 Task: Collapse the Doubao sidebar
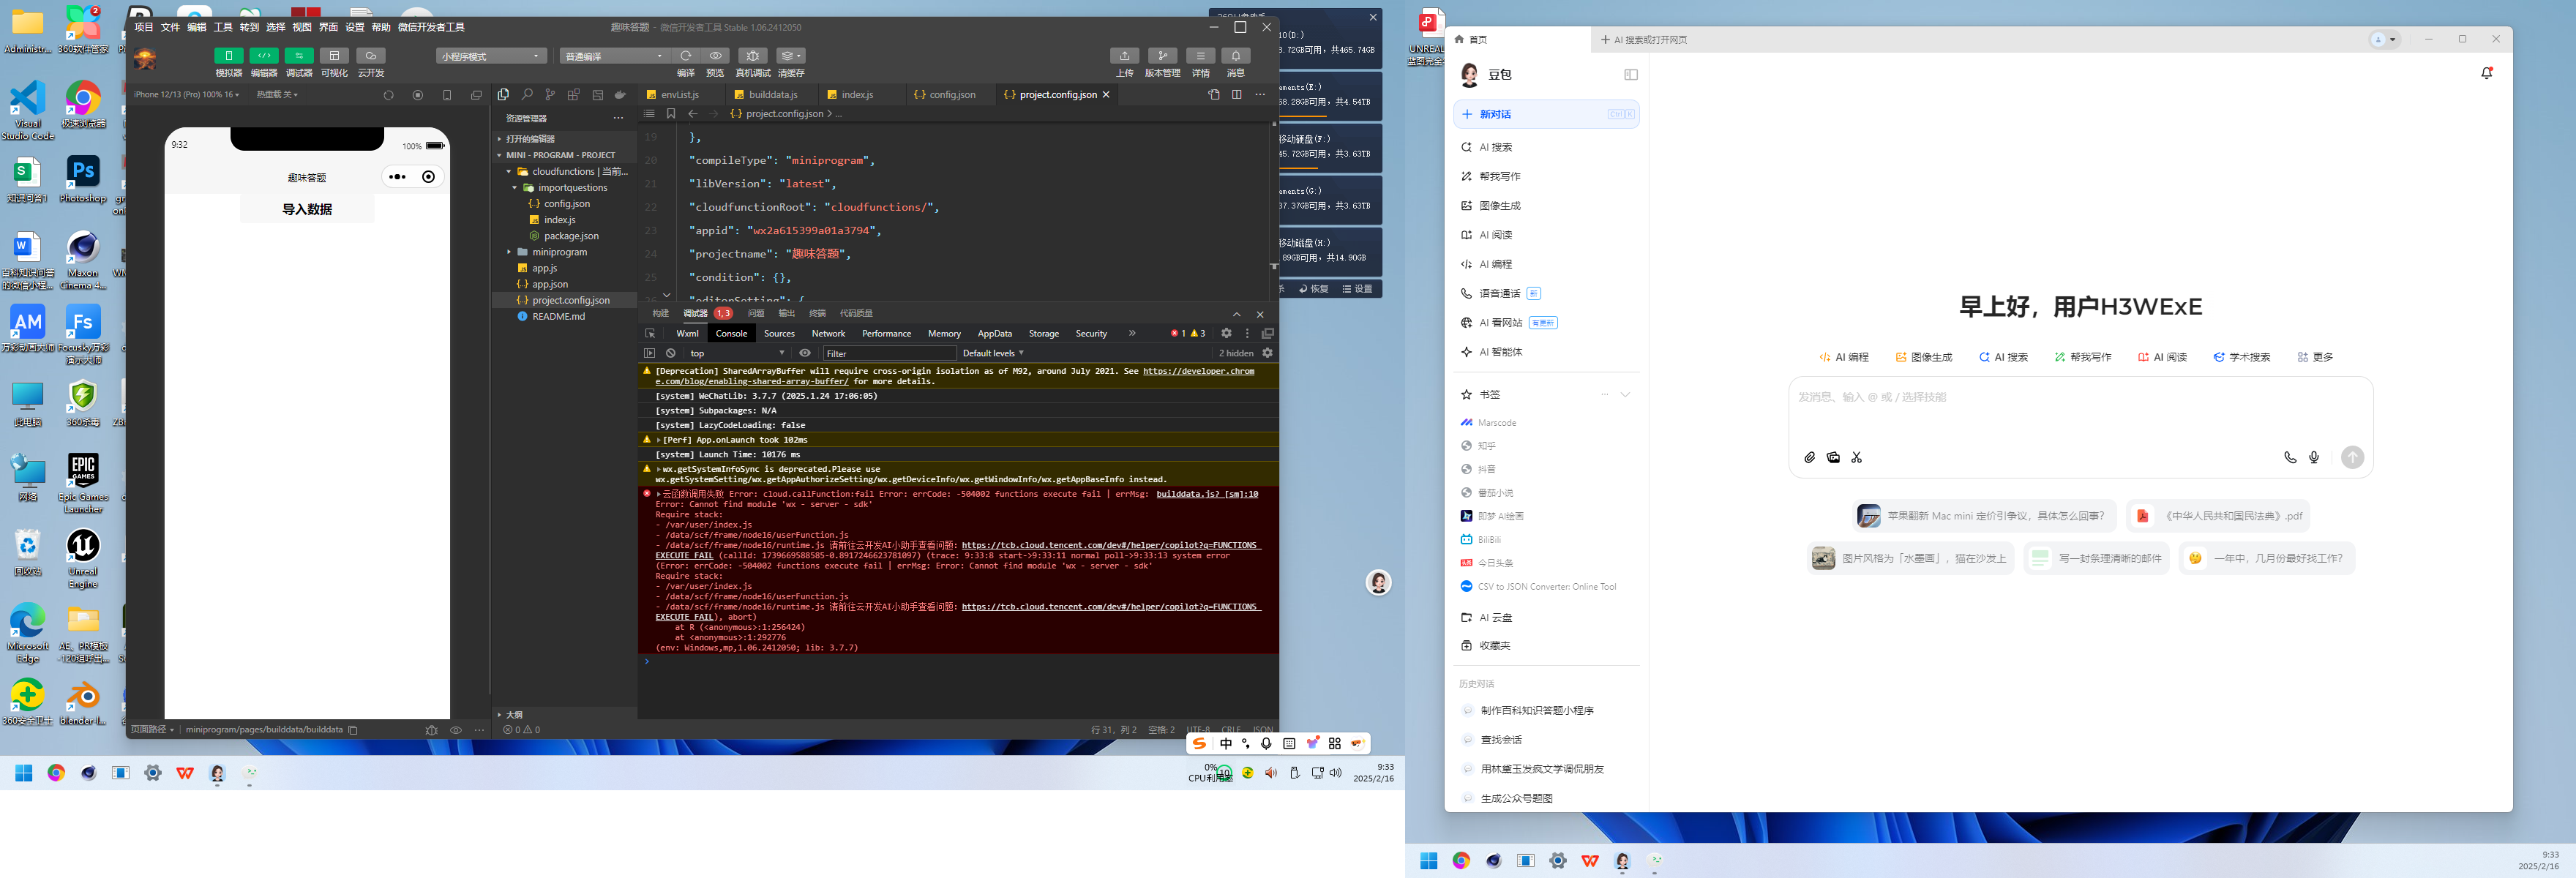1631,75
